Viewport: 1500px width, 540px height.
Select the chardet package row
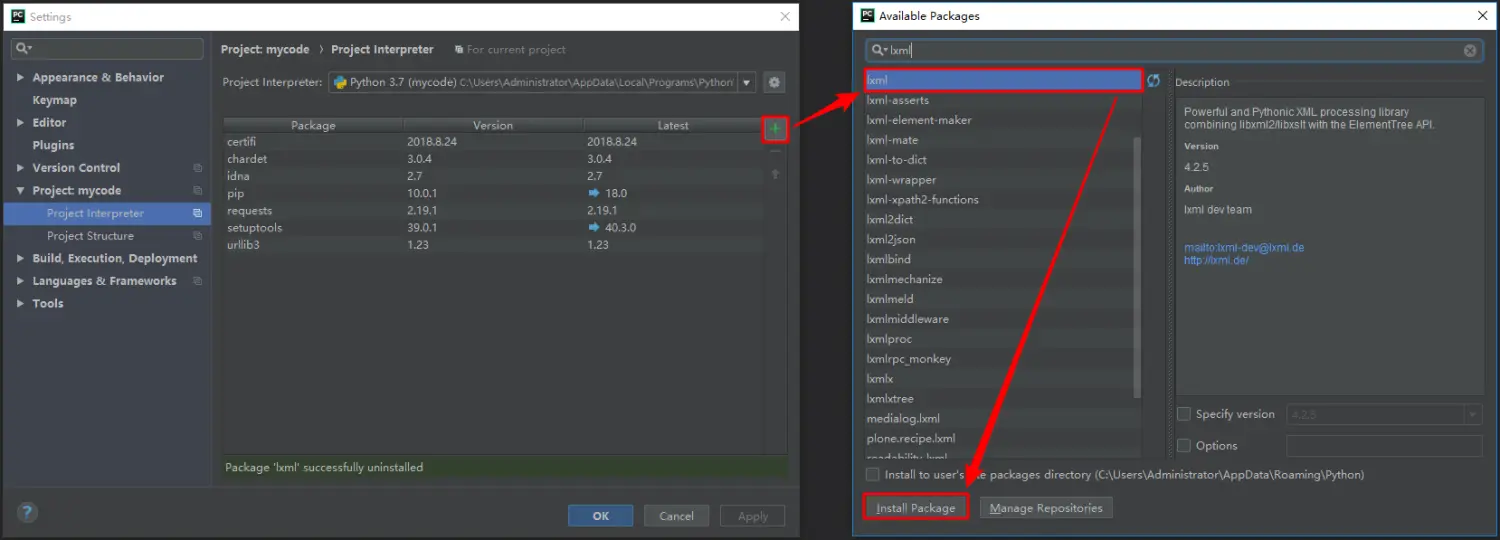pyautogui.click(x=494, y=159)
